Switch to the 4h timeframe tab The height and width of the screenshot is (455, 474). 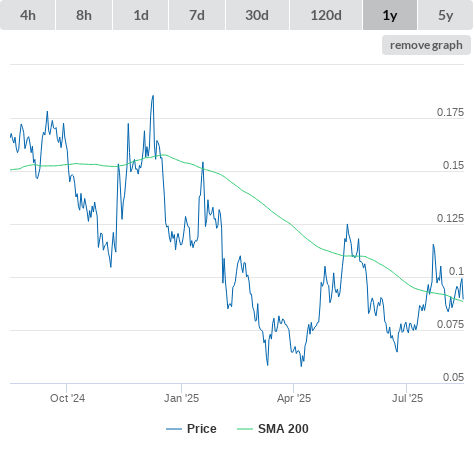point(28,15)
